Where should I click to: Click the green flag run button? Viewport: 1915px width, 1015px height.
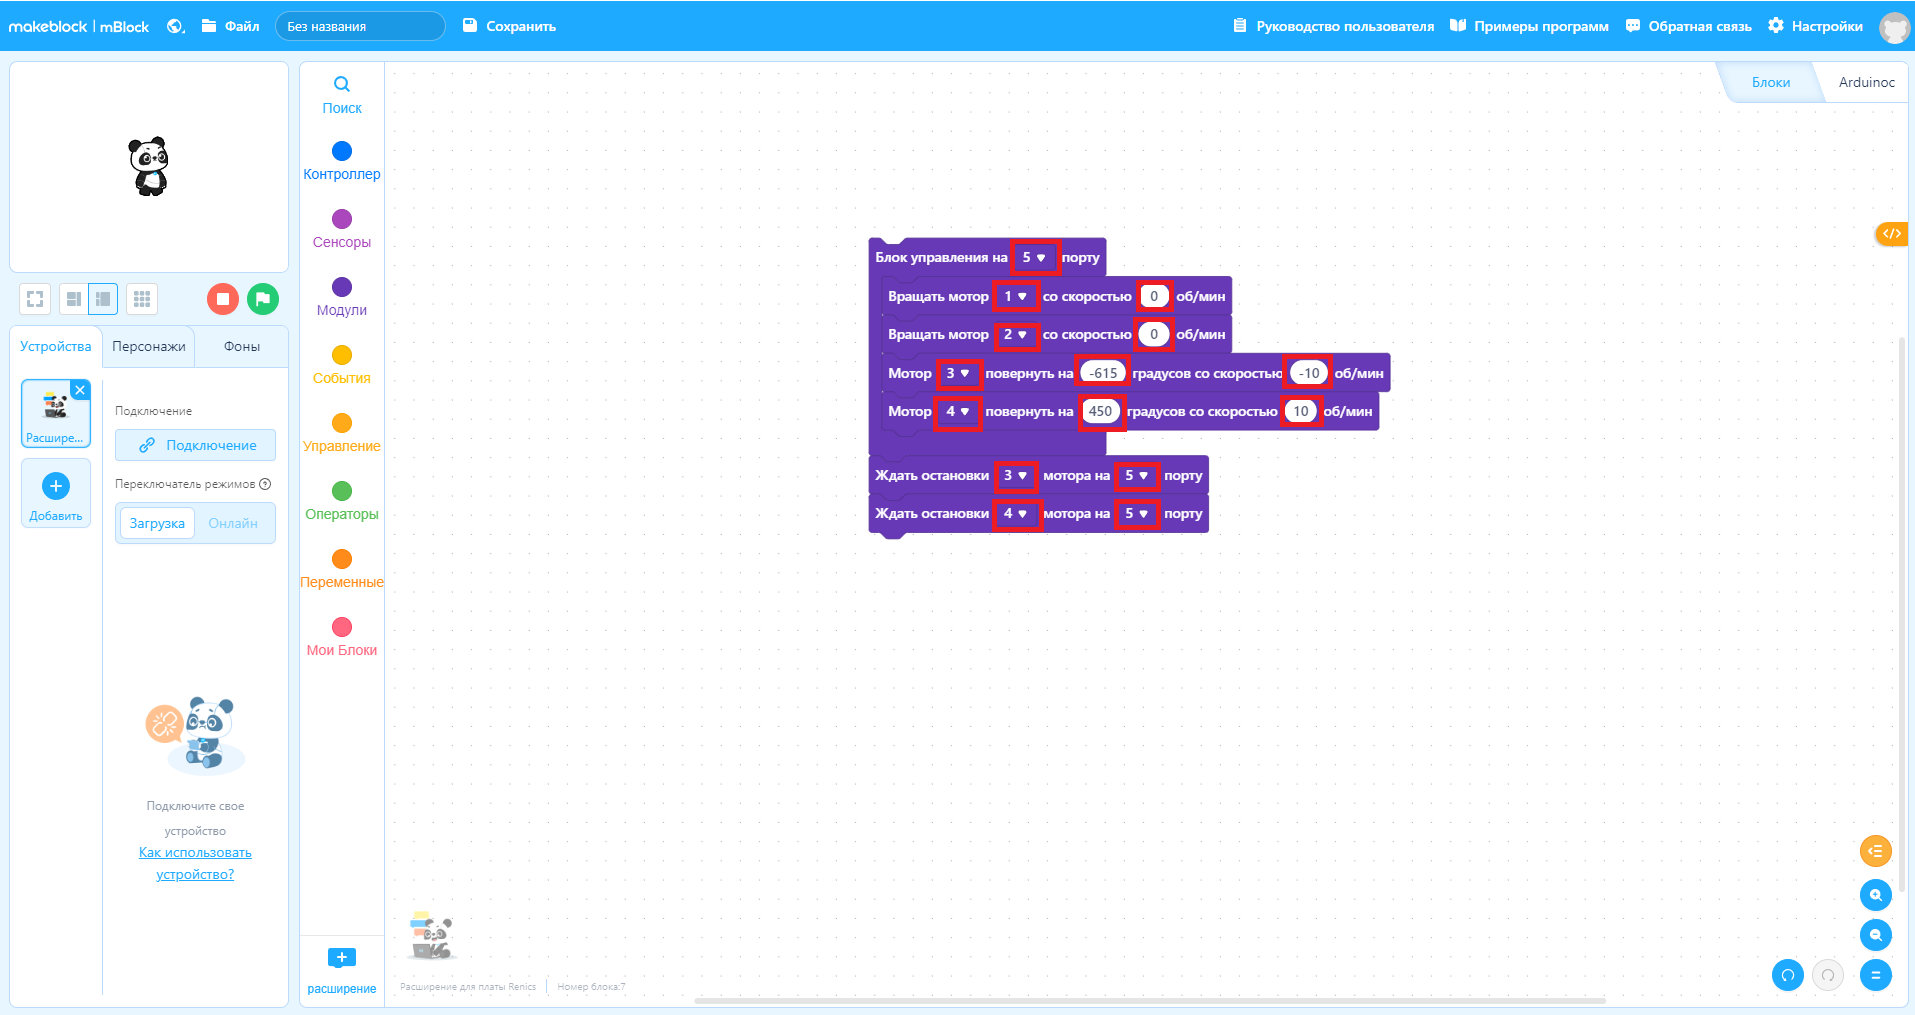click(263, 299)
